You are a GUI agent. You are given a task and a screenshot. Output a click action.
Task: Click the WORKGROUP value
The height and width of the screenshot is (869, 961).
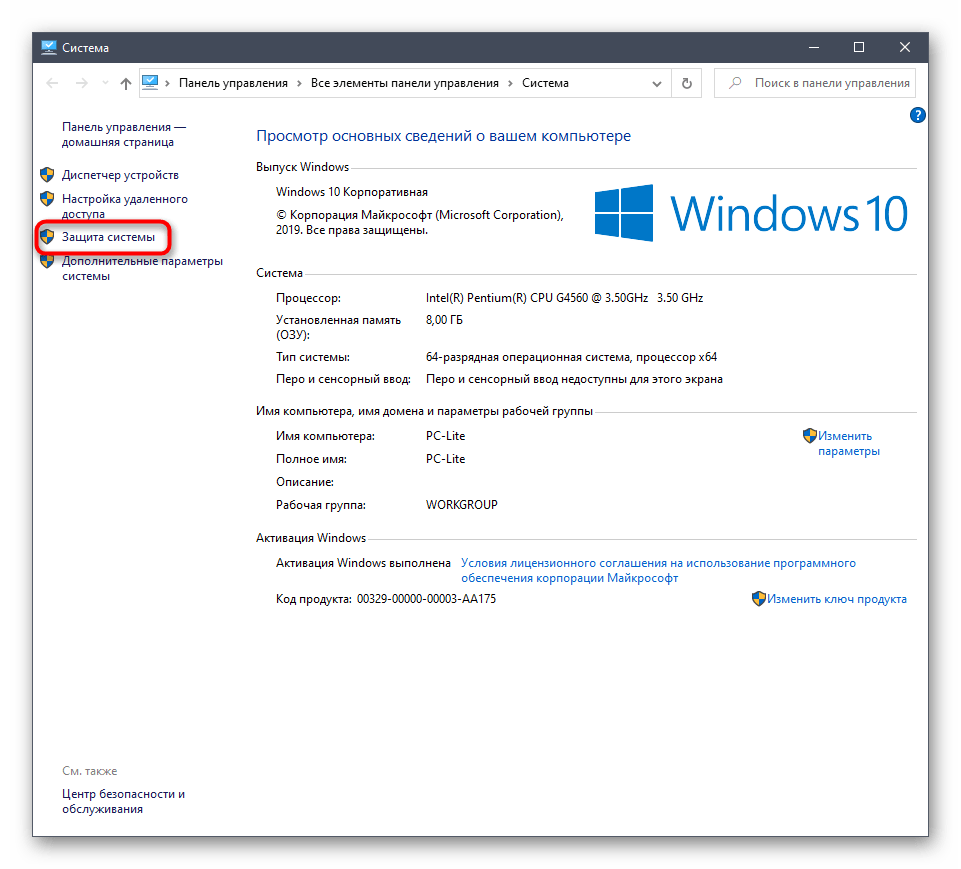[462, 505]
